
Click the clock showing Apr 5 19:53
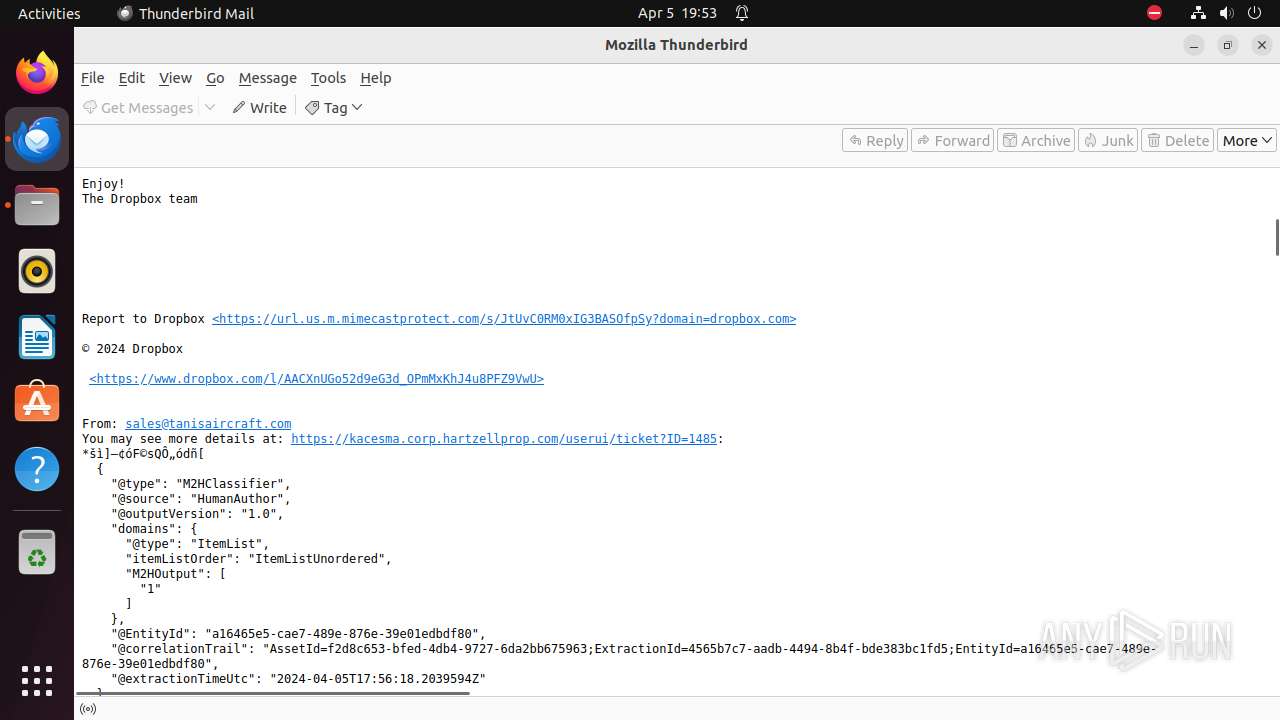pos(677,13)
